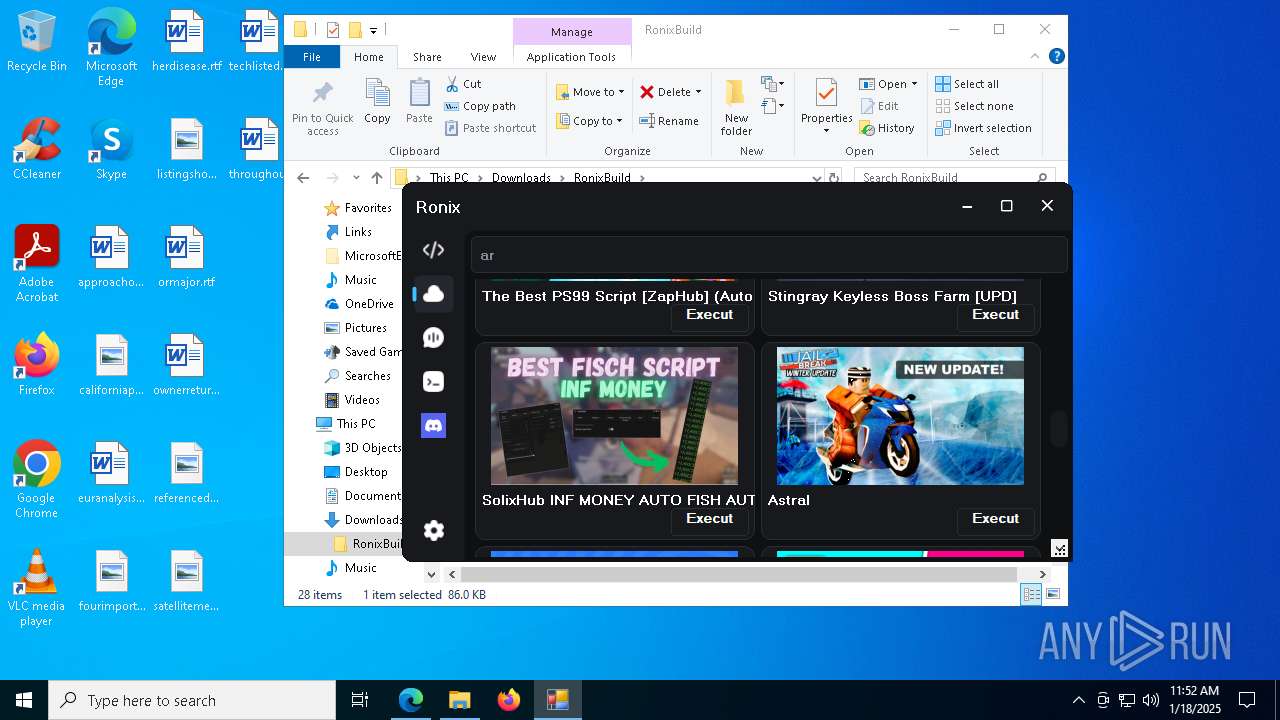The width and height of the screenshot is (1280, 720).
Task: Click Paste shortcut in ribbon
Action: pyautogui.click(x=490, y=128)
